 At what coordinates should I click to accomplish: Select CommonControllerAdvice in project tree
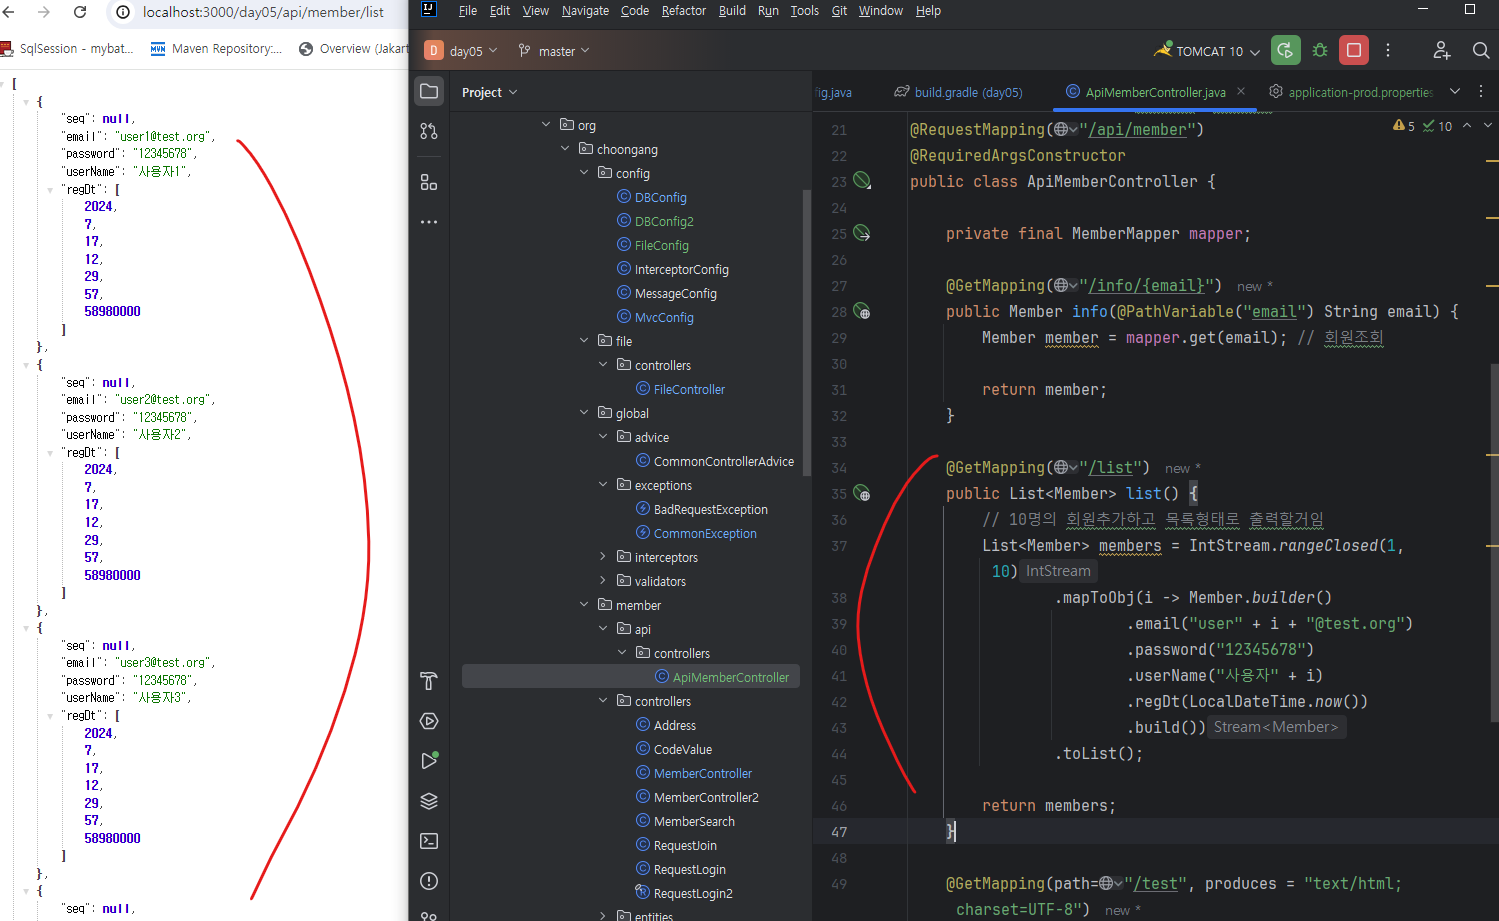(x=723, y=461)
